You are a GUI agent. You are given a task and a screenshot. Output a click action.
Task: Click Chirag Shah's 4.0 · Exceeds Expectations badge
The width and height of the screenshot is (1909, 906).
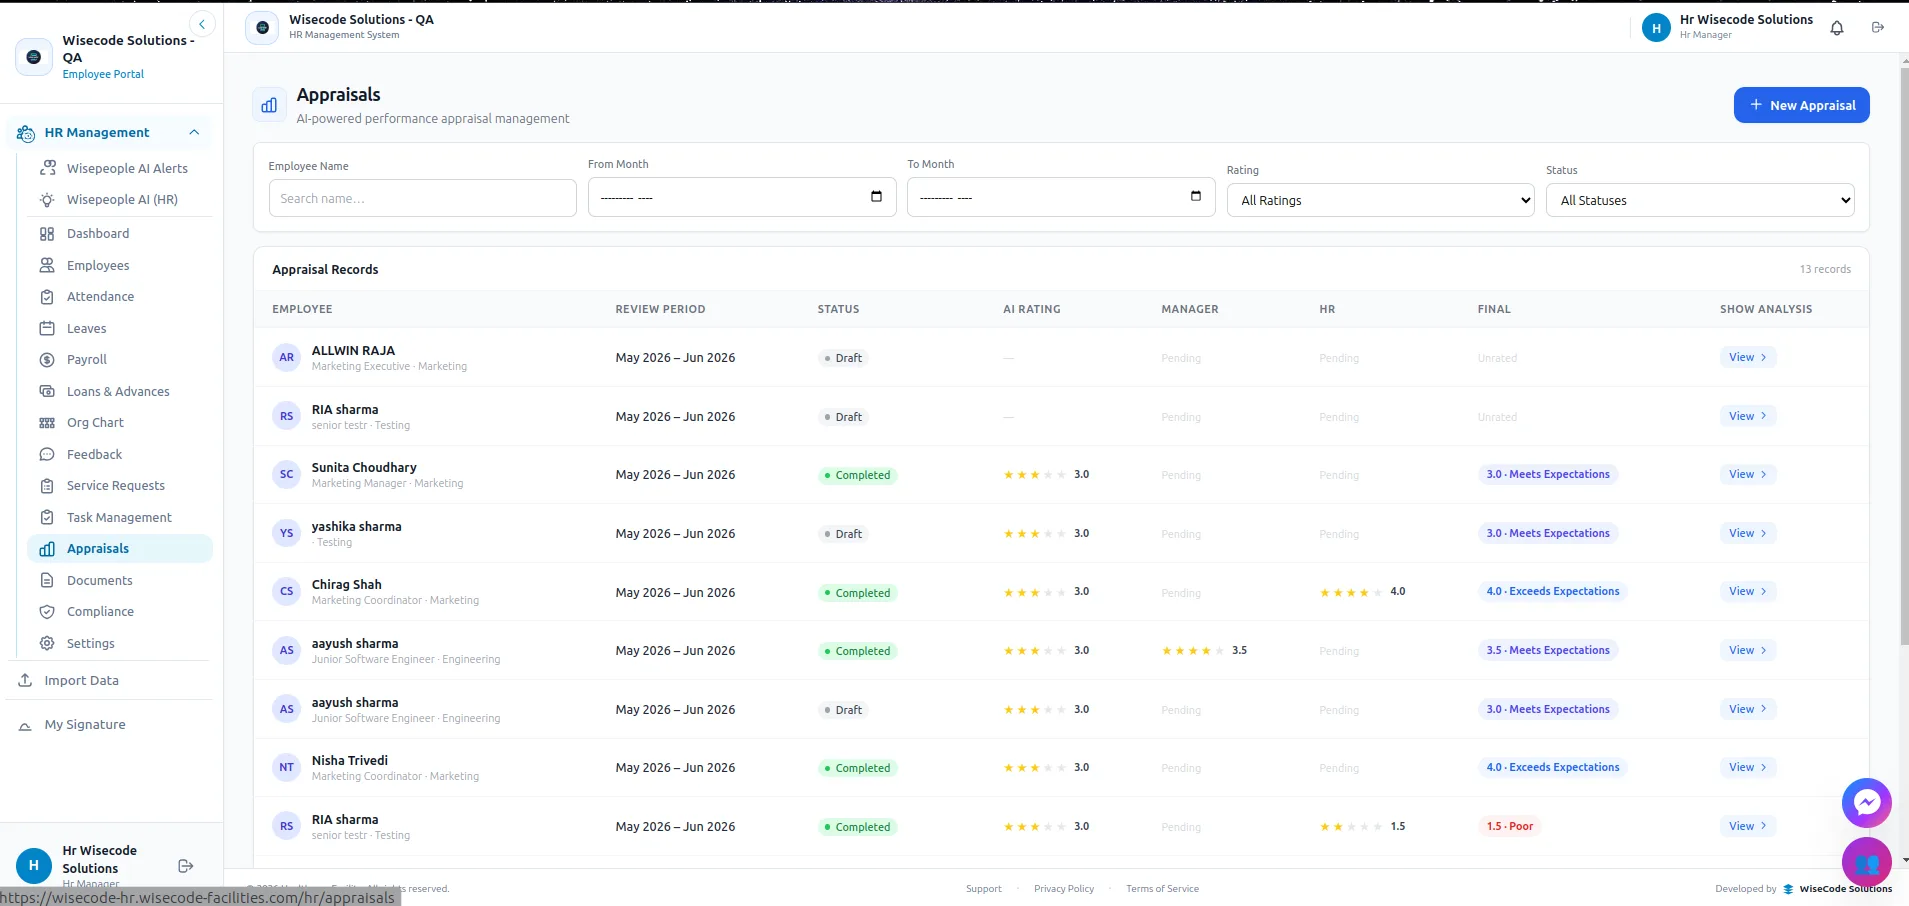1552,591
